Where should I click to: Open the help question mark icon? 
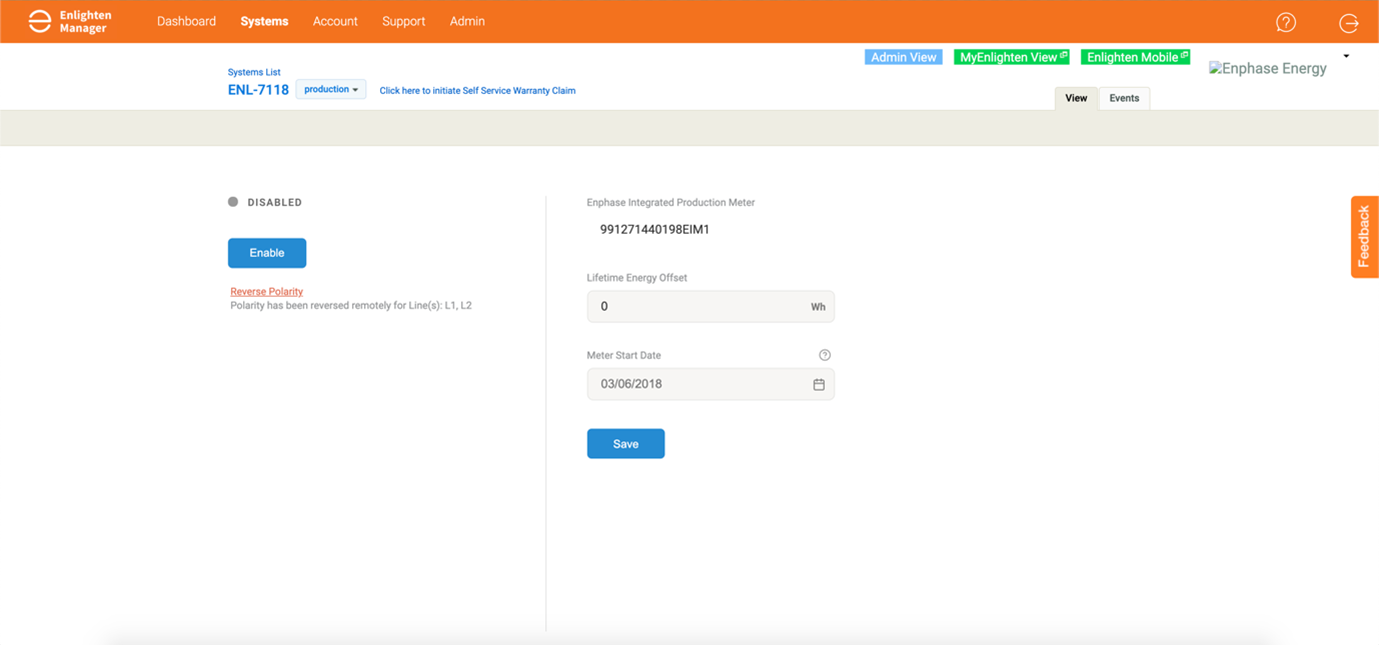click(1286, 22)
